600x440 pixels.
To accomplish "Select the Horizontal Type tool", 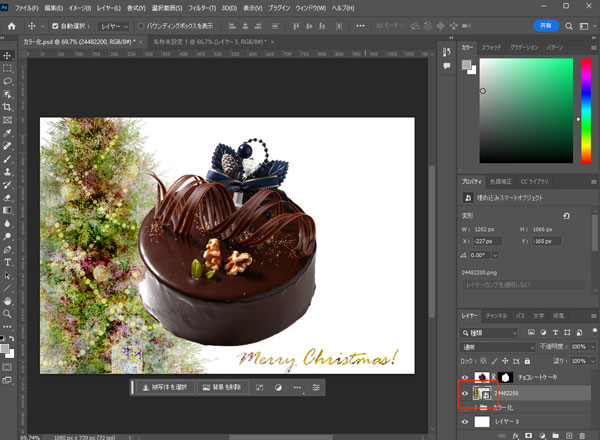I will [x=7, y=262].
